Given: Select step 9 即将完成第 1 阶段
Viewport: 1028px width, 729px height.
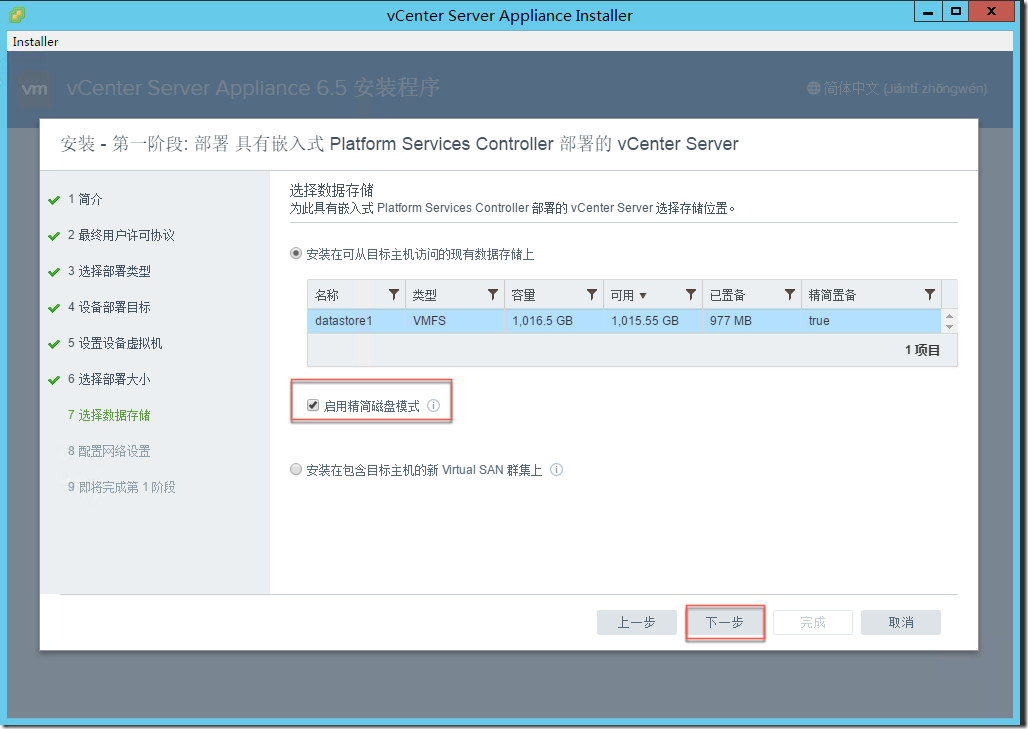Looking at the screenshot, I should (122, 487).
